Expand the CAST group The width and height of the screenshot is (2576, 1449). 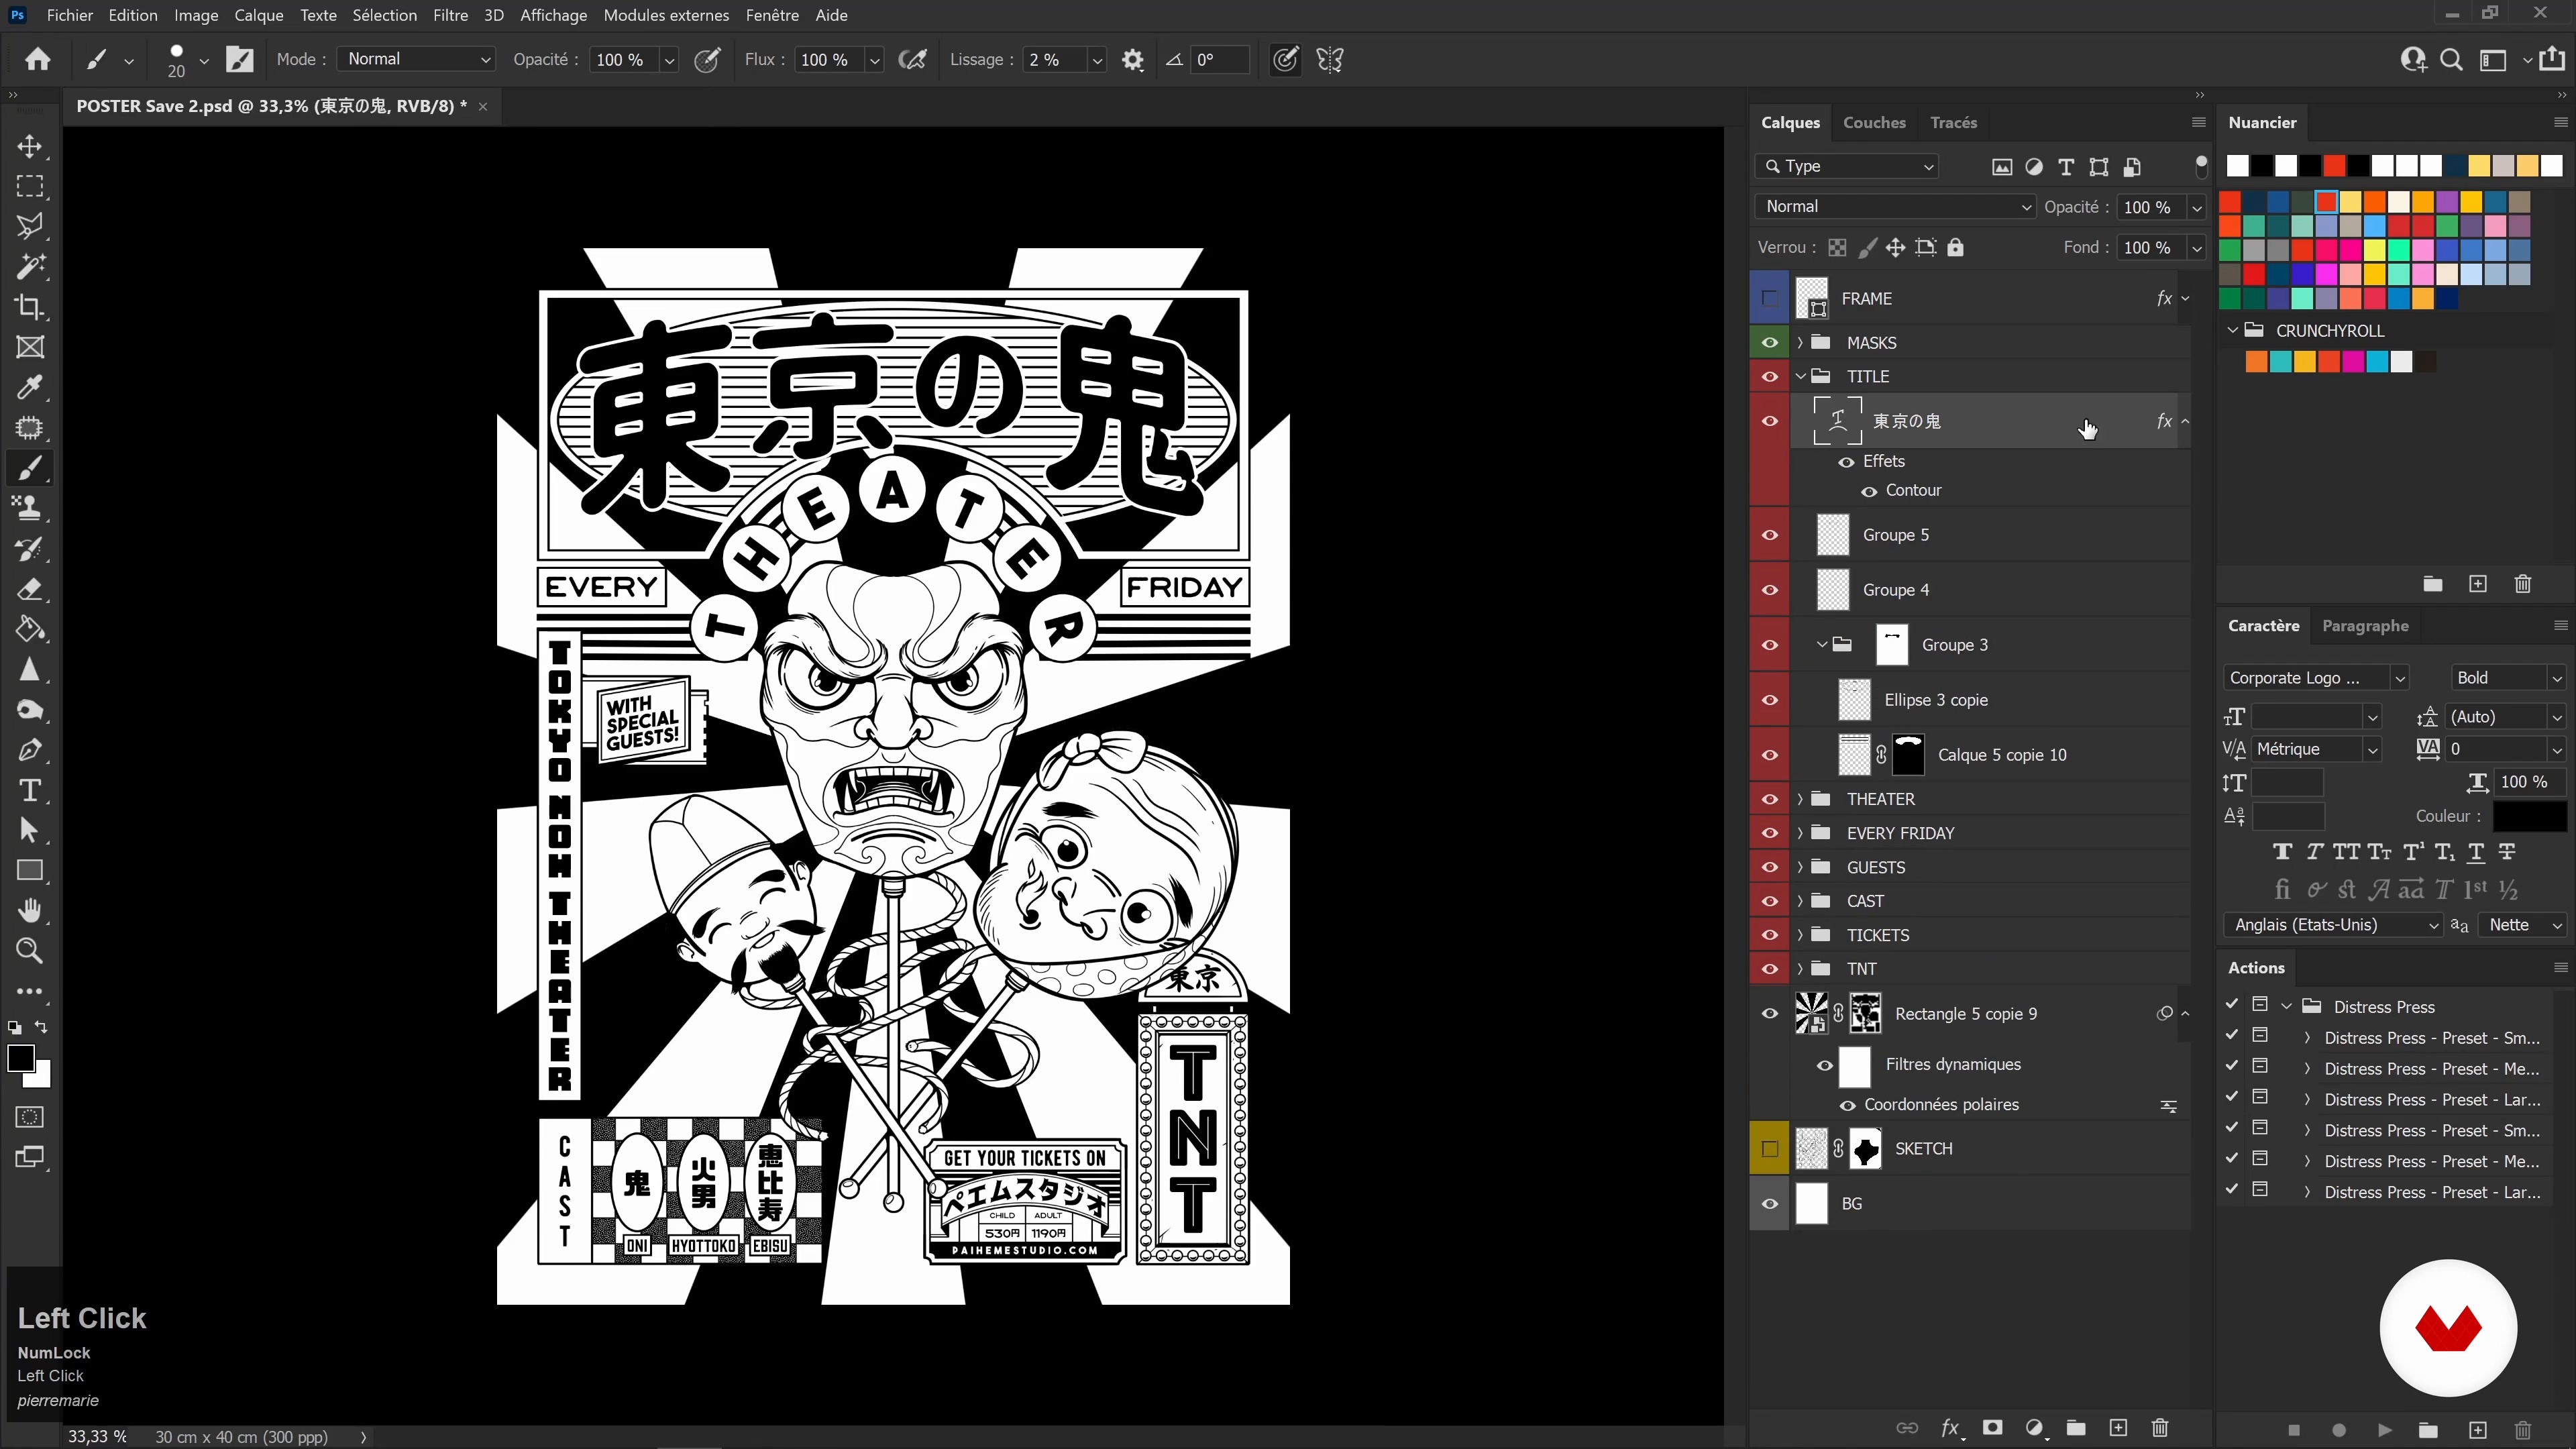pyautogui.click(x=1800, y=901)
